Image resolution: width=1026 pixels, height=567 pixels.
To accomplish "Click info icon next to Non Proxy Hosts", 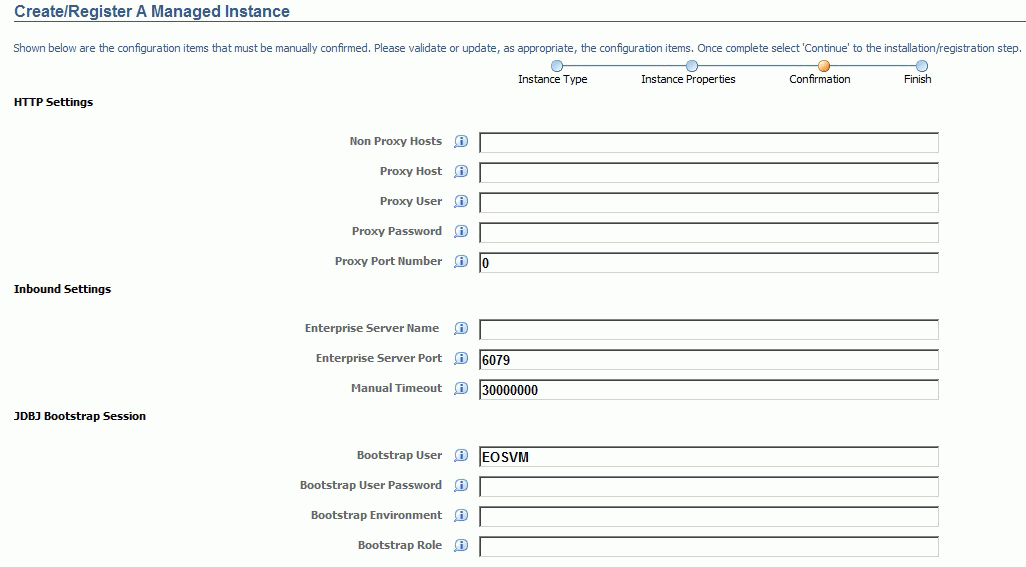I will tap(461, 142).
